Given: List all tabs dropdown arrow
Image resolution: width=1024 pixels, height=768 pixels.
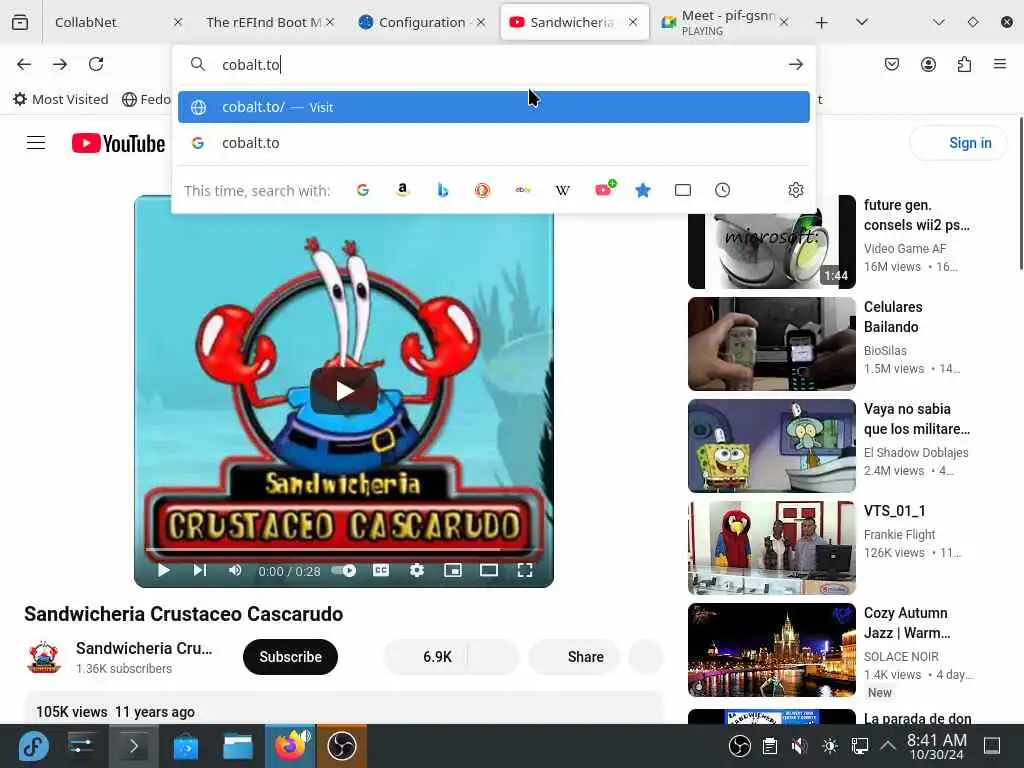Looking at the screenshot, I should (862, 22).
